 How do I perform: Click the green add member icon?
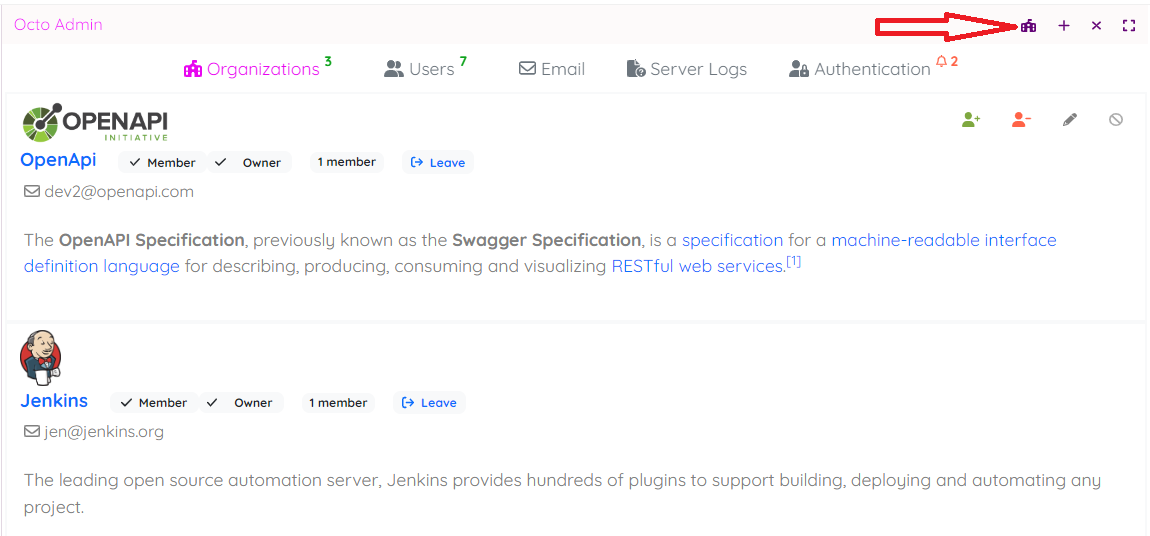[971, 120]
